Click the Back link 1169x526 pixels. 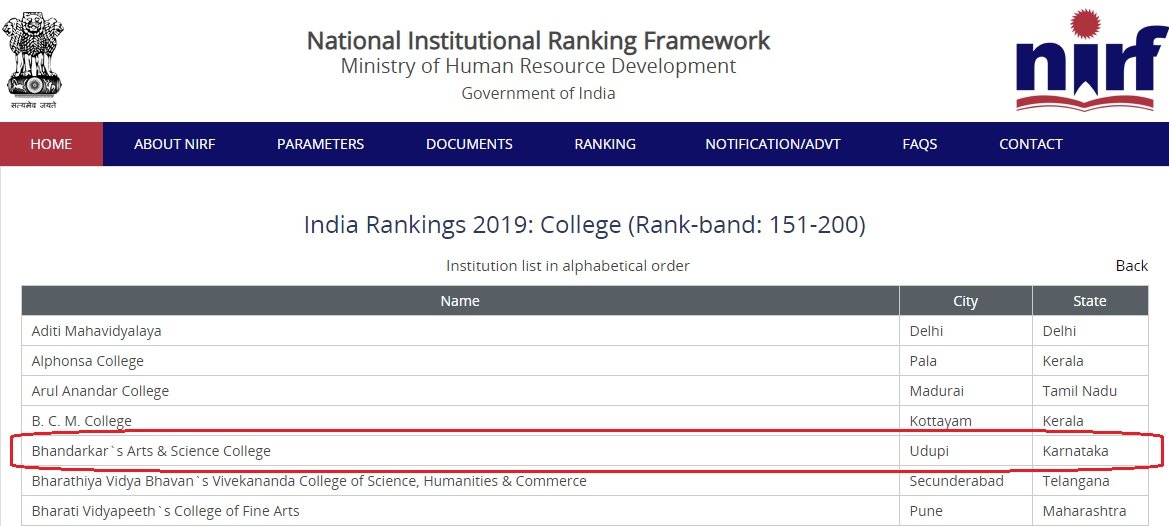coord(1131,265)
